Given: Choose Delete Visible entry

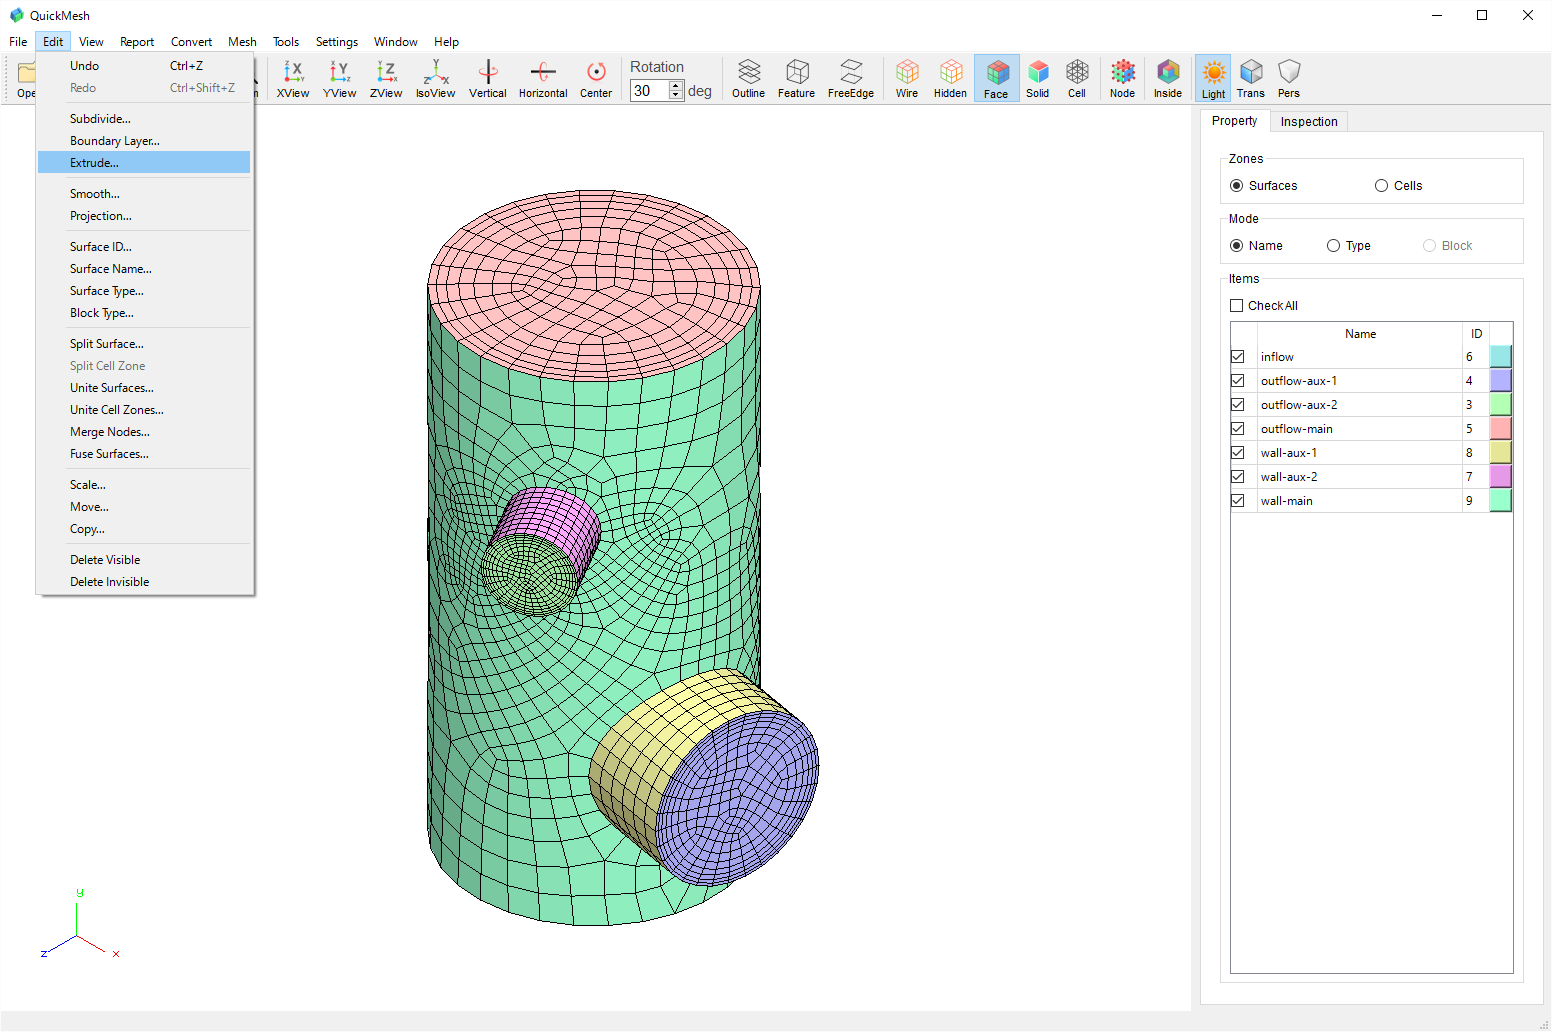Looking at the screenshot, I should 144,560.
